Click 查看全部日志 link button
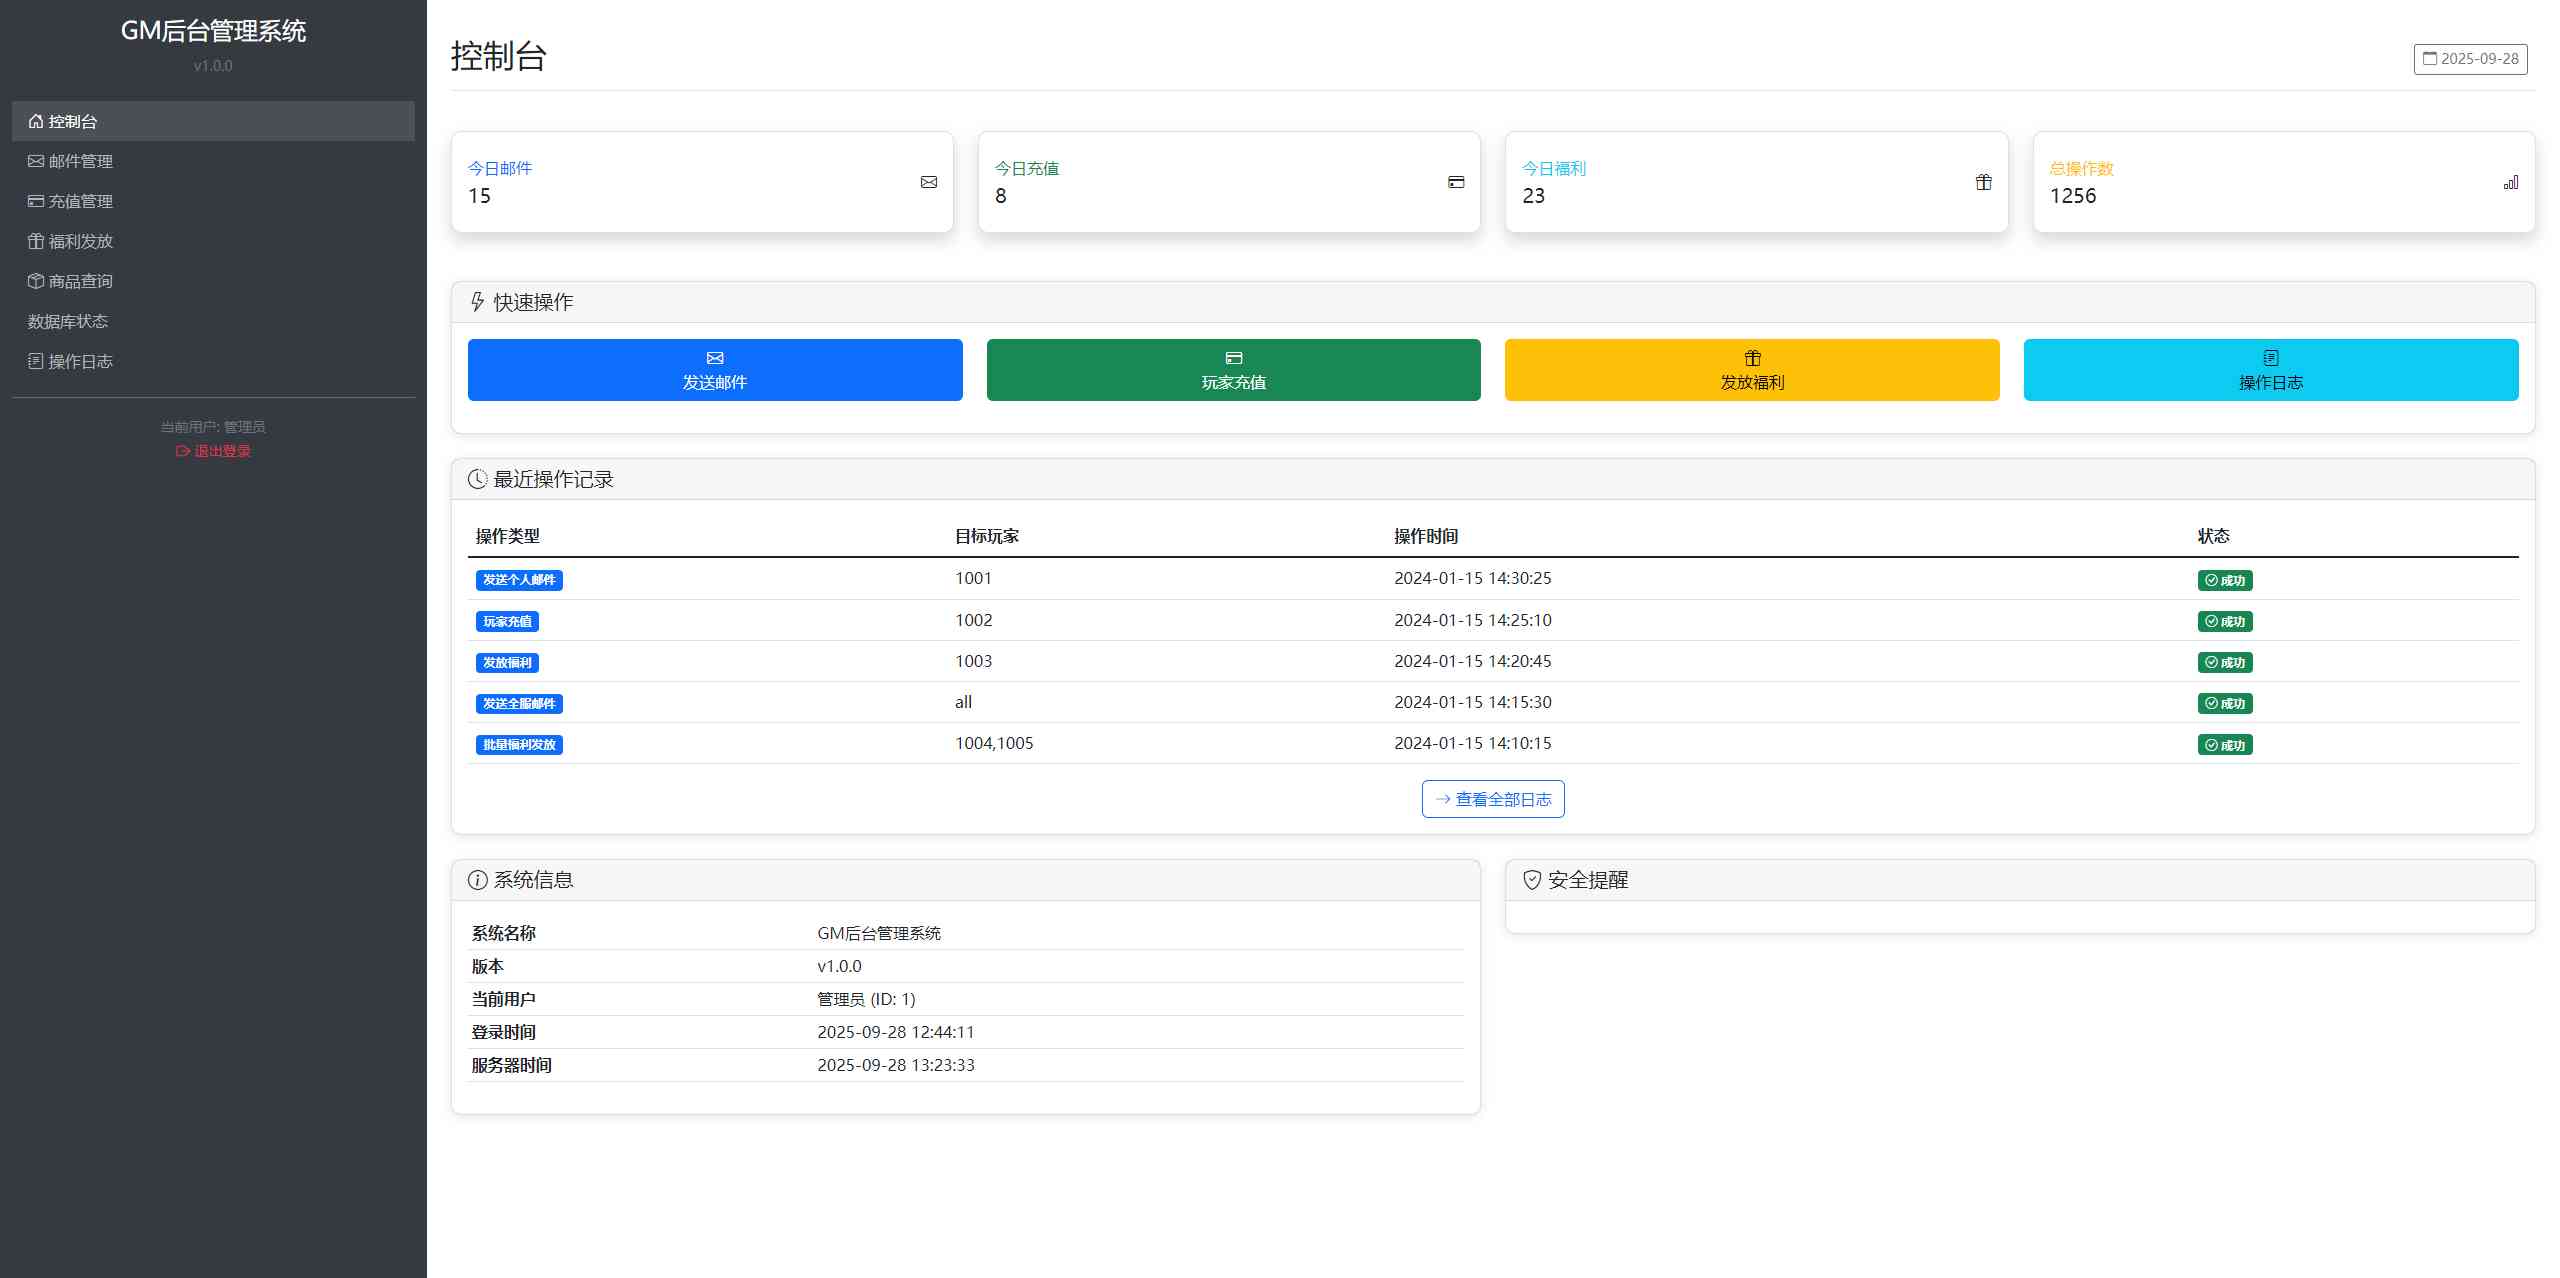This screenshot has height=1278, width=2560. 1493,799
